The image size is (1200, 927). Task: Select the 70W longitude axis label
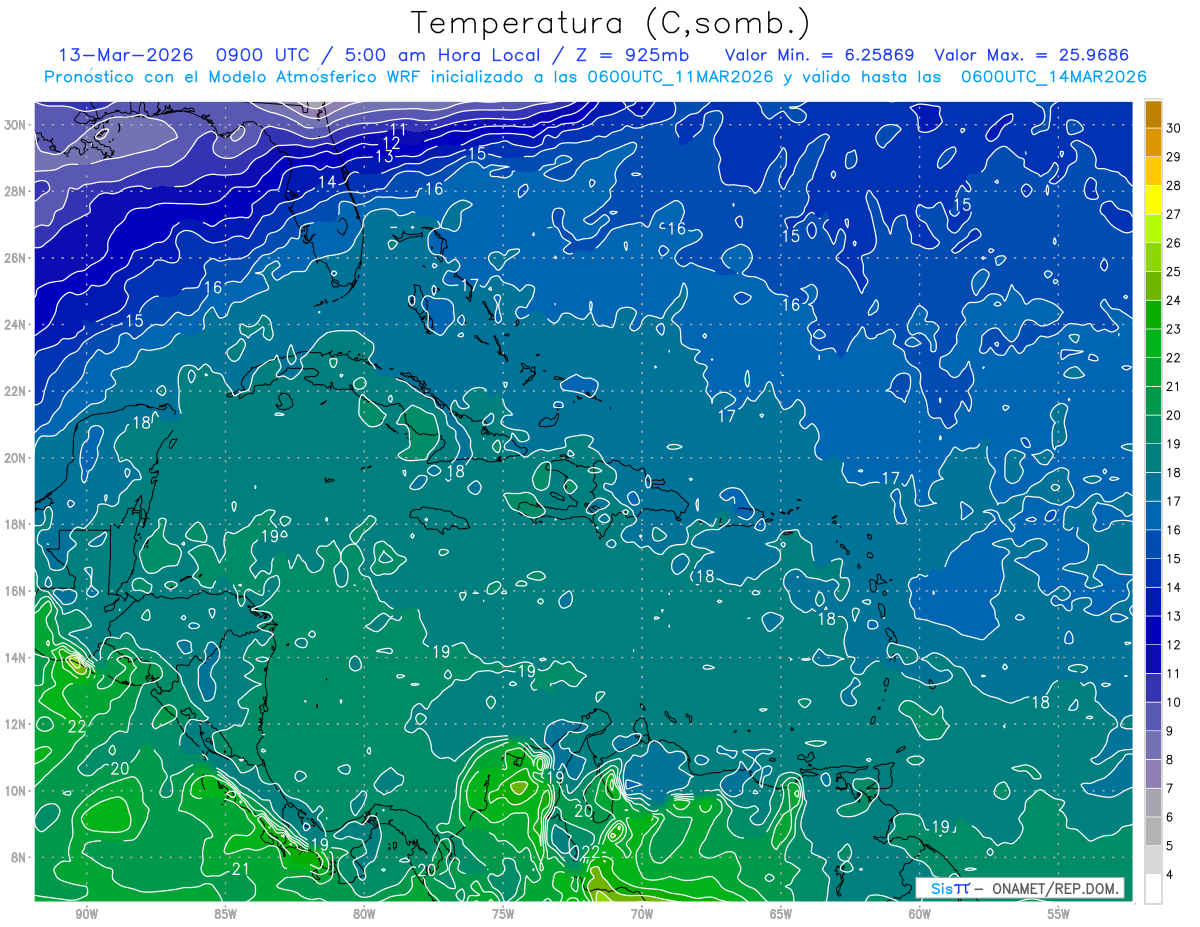pyautogui.click(x=642, y=914)
